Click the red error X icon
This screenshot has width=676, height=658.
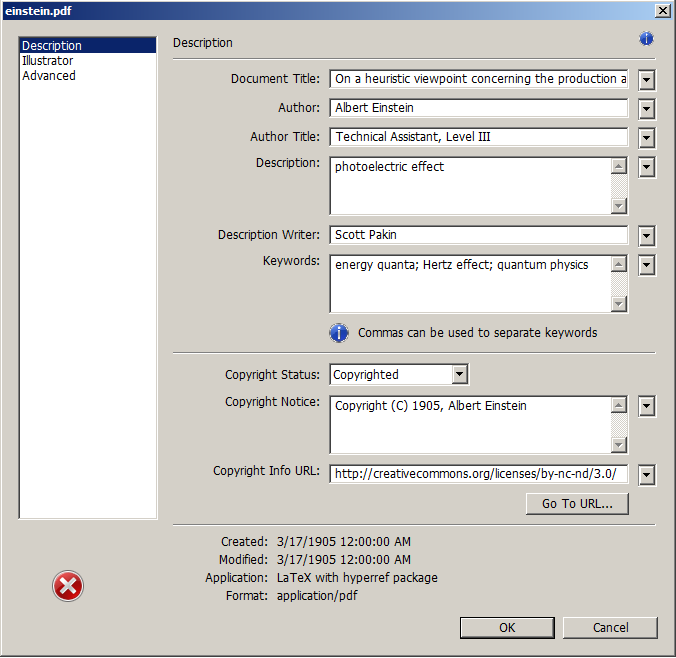pos(68,587)
